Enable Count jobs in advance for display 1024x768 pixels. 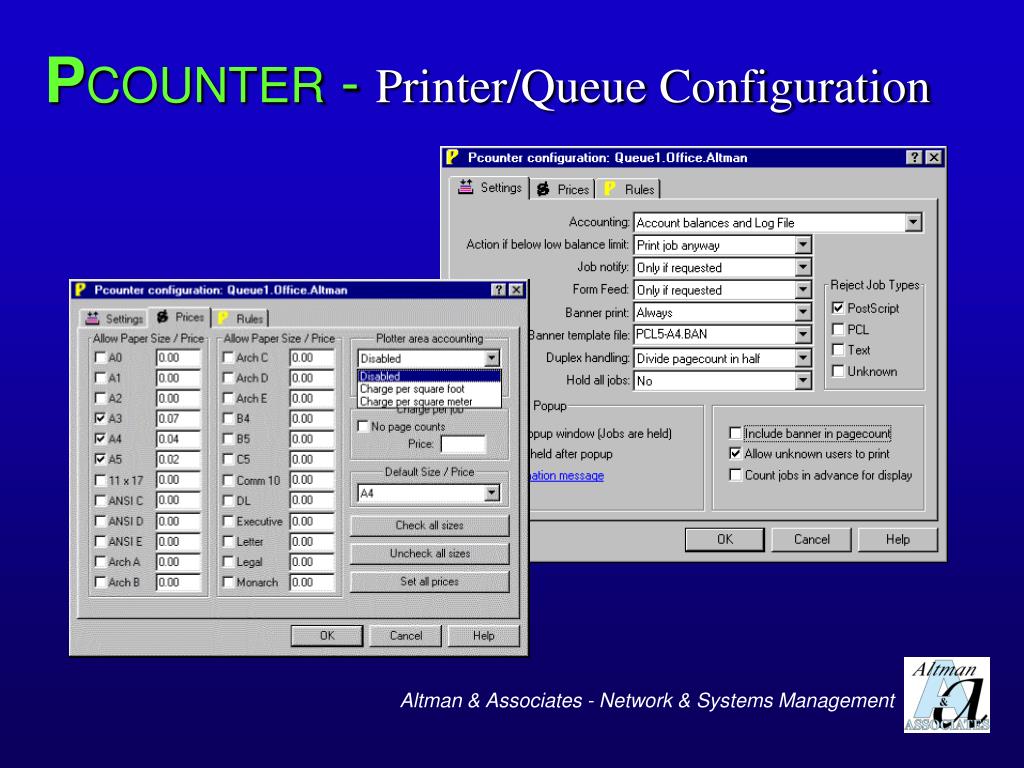(x=735, y=475)
